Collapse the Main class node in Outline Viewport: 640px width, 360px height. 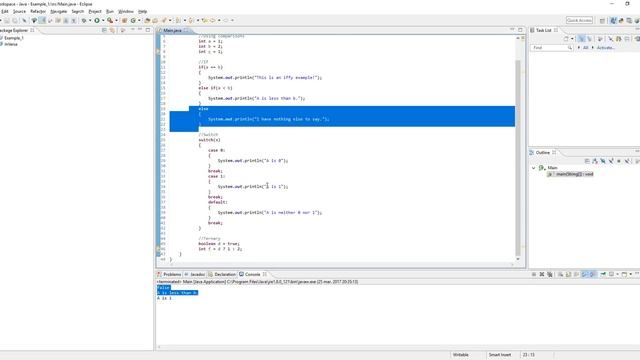pos(533,168)
